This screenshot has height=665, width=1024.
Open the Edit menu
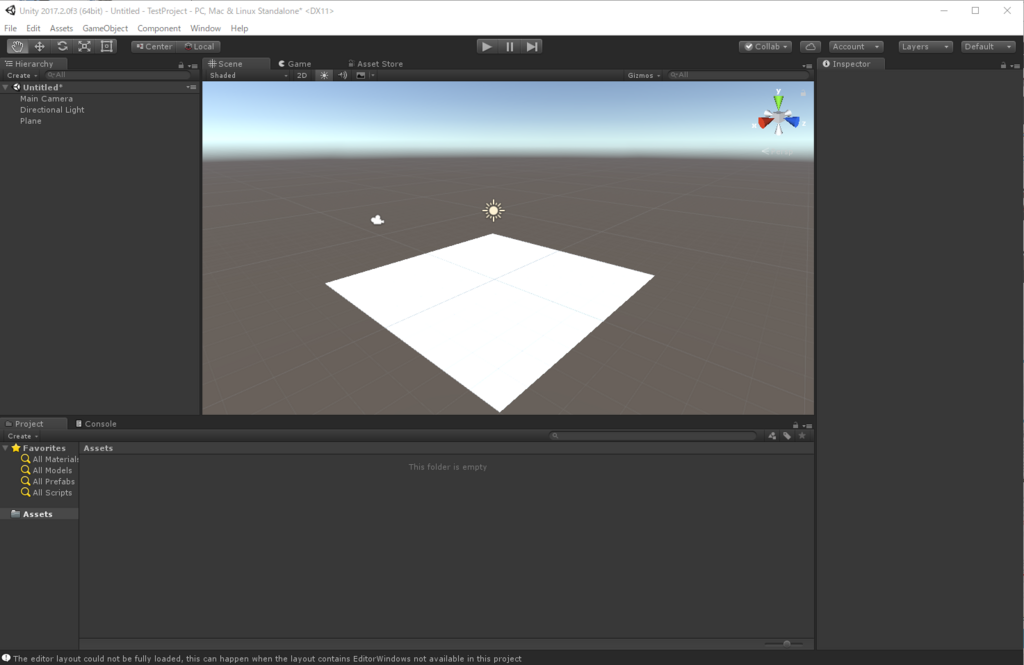click(x=33, y=28)
